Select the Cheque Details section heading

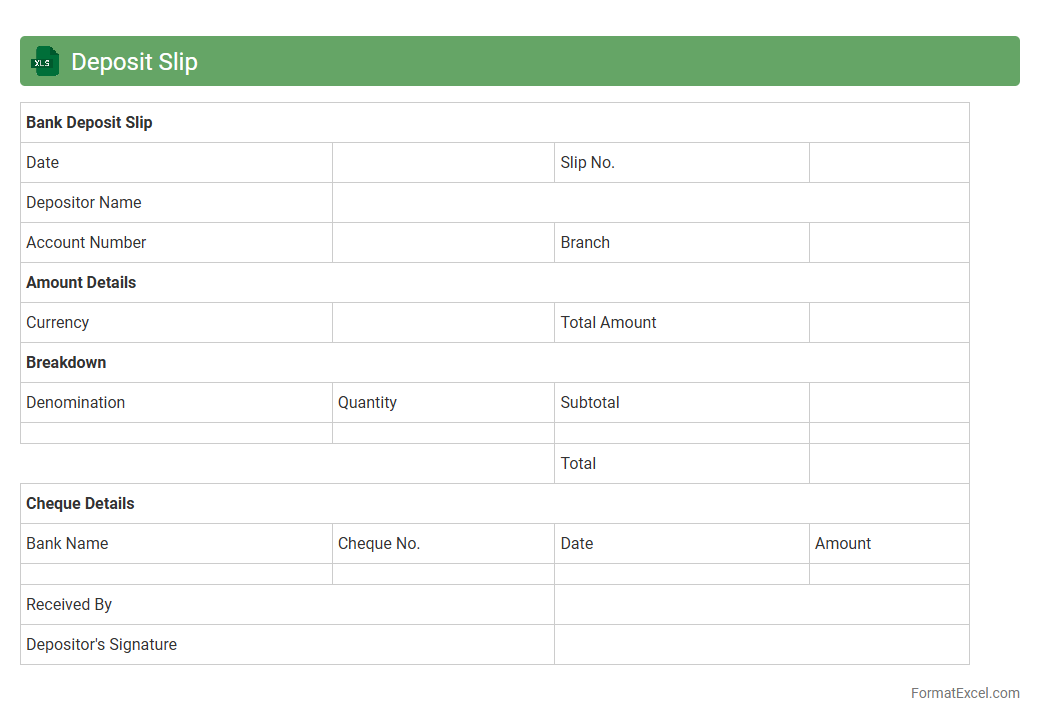pyautogui.click(x=80, y=504)
